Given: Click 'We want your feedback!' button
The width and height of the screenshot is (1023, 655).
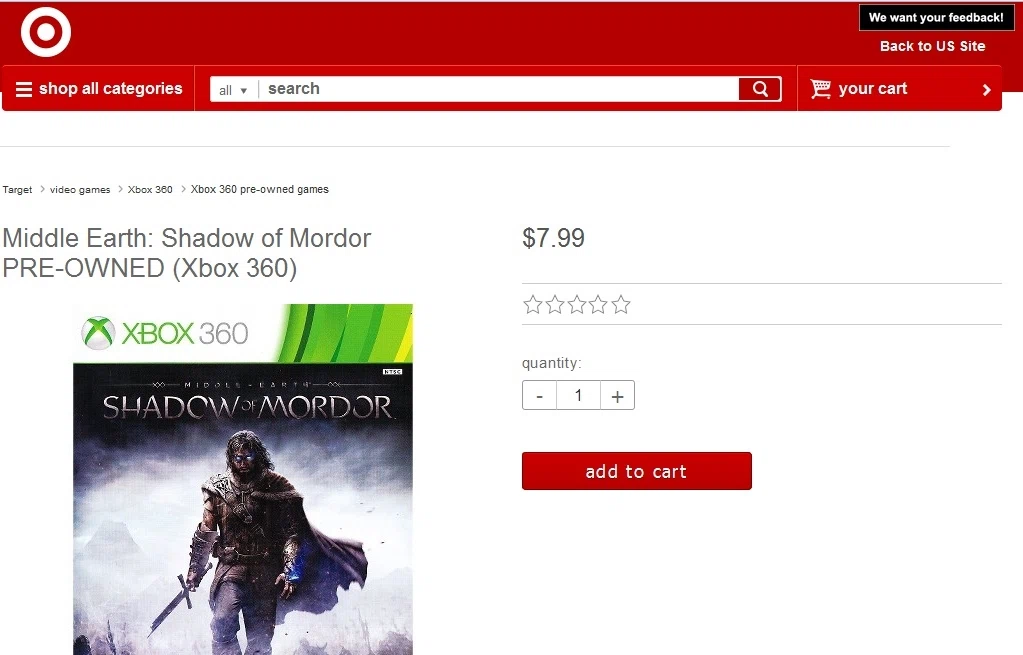Looking at the screenshot, I should [936, 18].
